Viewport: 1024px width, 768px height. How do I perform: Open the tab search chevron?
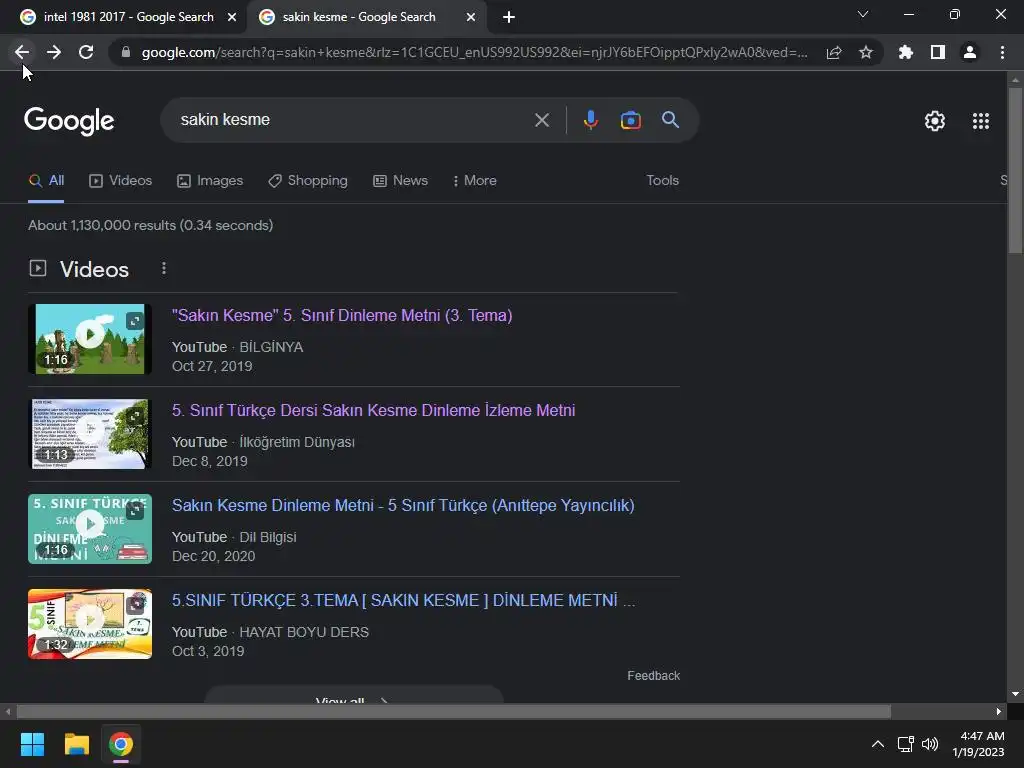click(863, 14)
